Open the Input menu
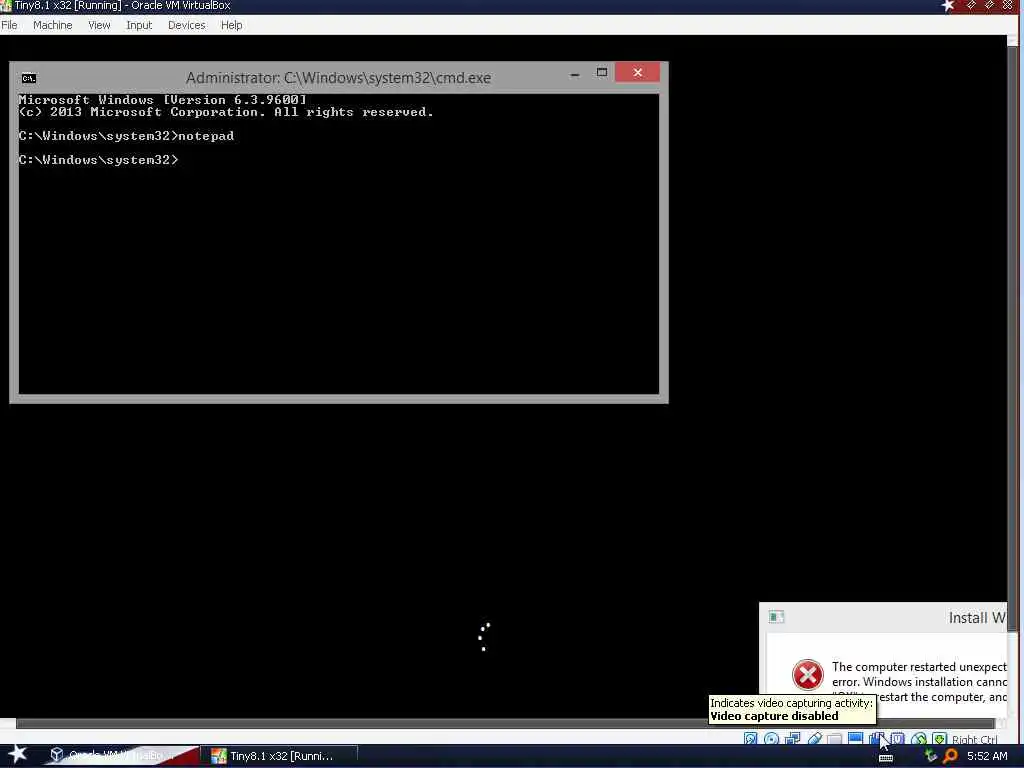1024x768 pixels. [x=139, y=25]
